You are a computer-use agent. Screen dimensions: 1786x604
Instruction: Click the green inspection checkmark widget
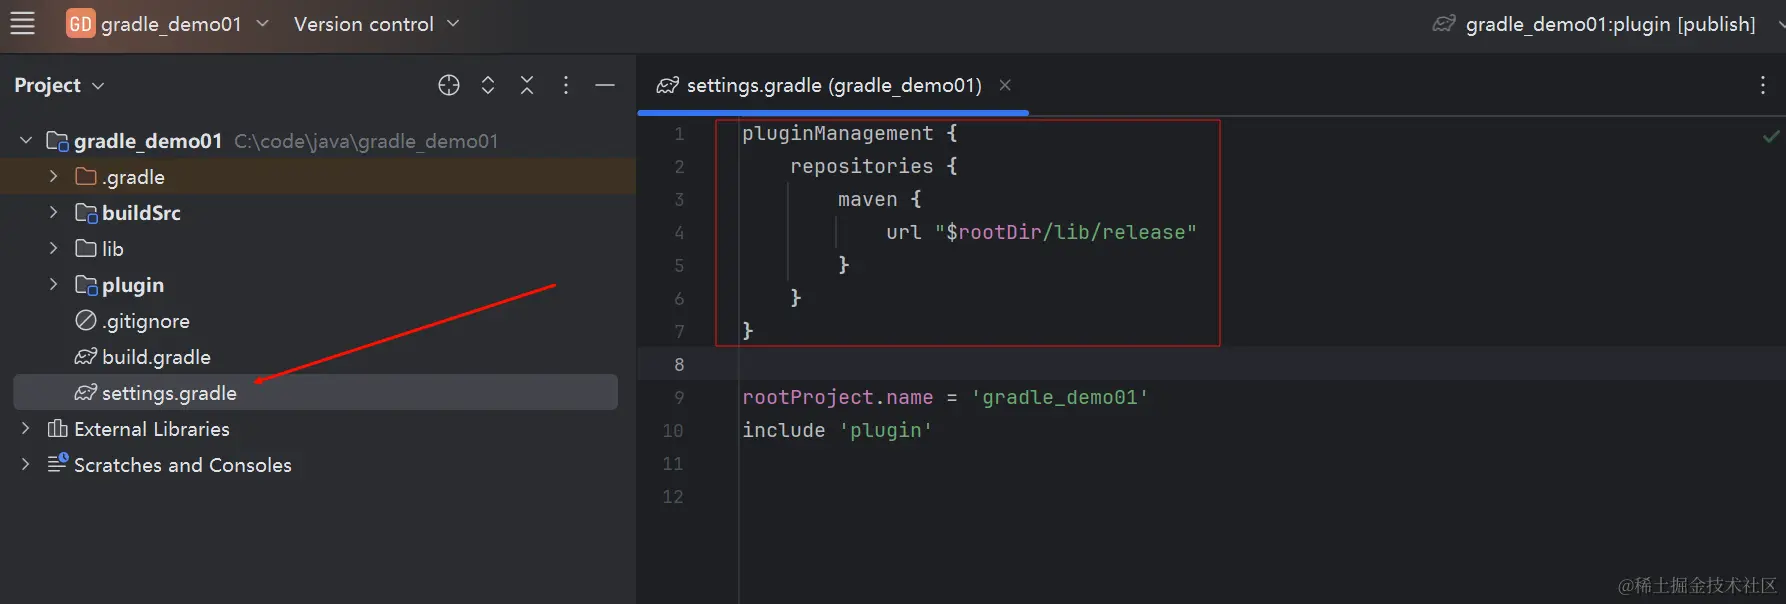click(1771, 136)
